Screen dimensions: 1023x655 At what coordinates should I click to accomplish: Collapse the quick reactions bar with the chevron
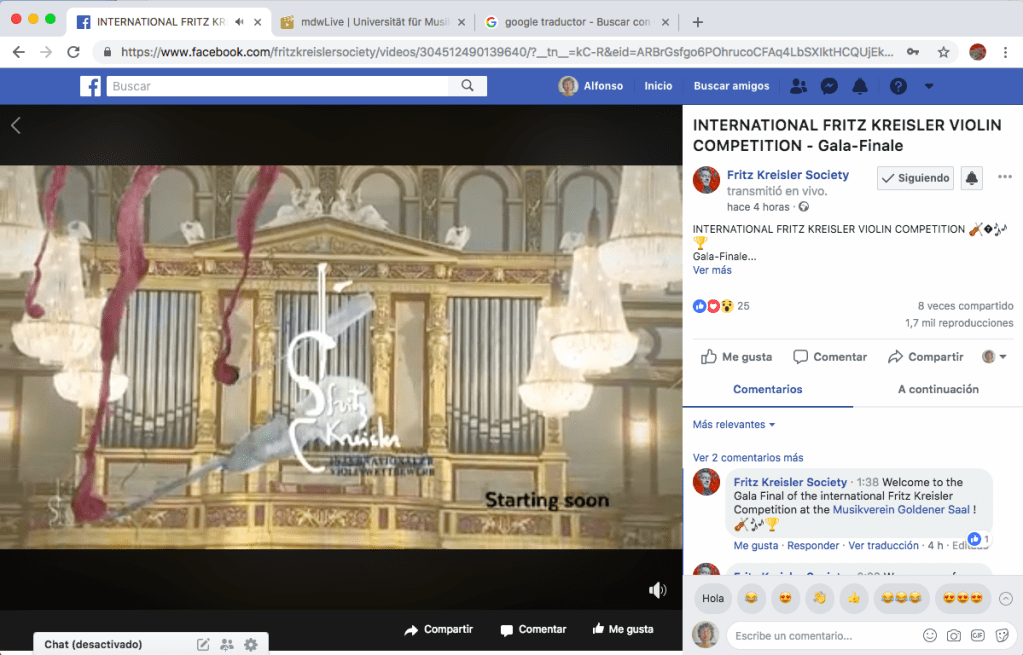pyautogui.click(x=1005, y=599)
